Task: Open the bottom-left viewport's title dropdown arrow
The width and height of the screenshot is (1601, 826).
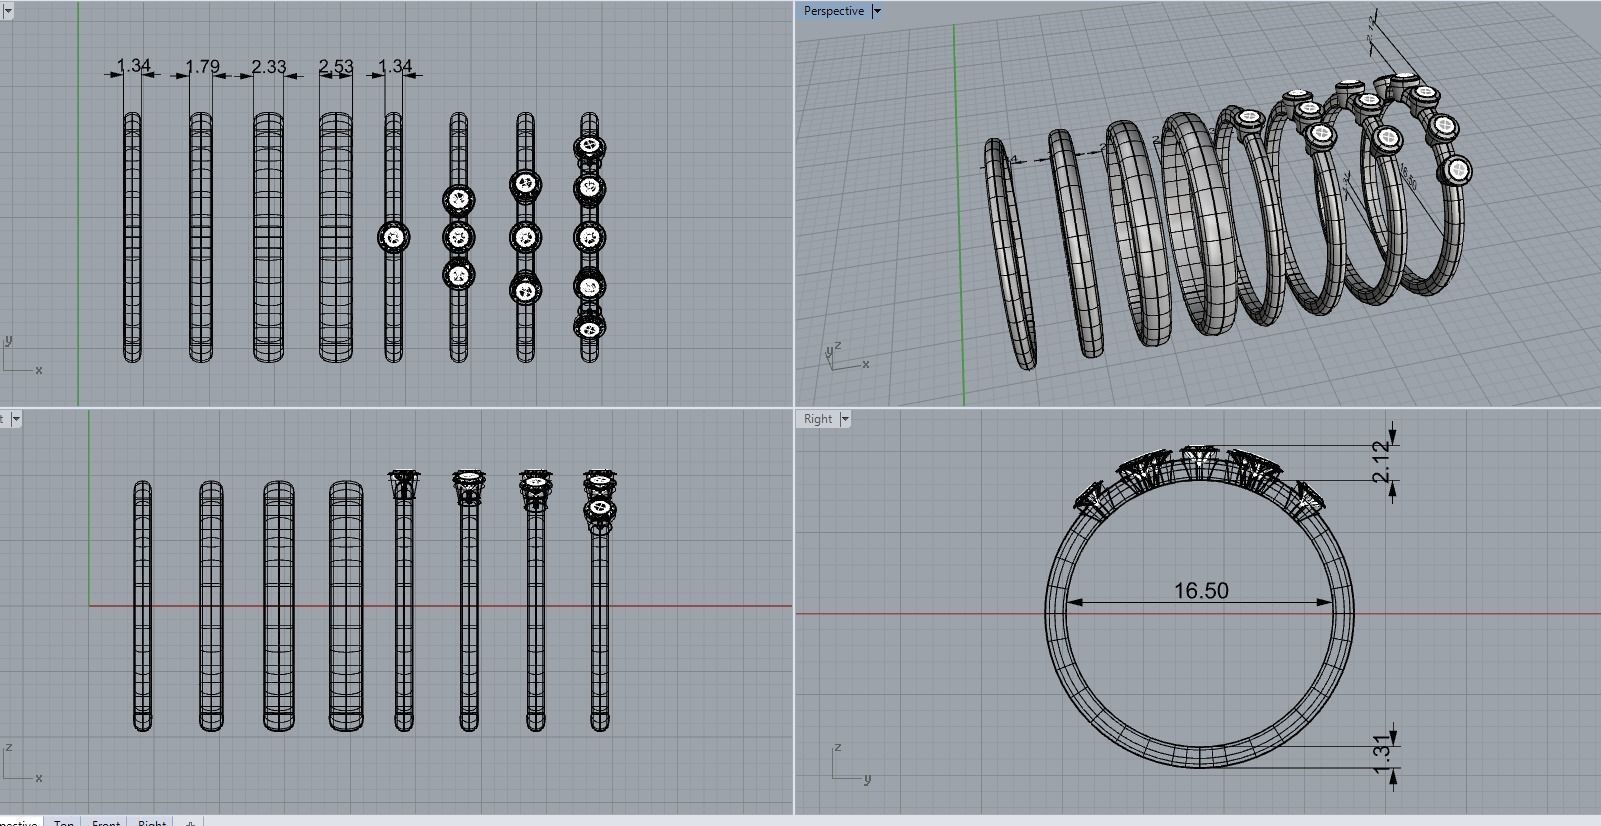Action: (x=15, y=419)
